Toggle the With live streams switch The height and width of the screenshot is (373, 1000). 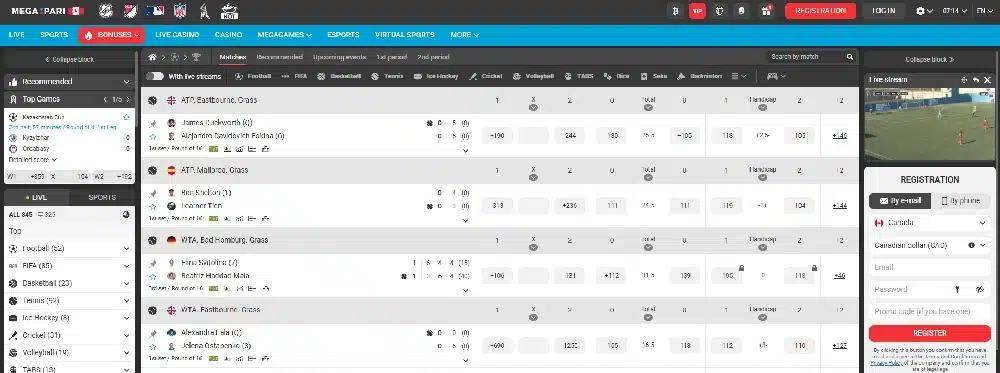(x=154, y=76)
